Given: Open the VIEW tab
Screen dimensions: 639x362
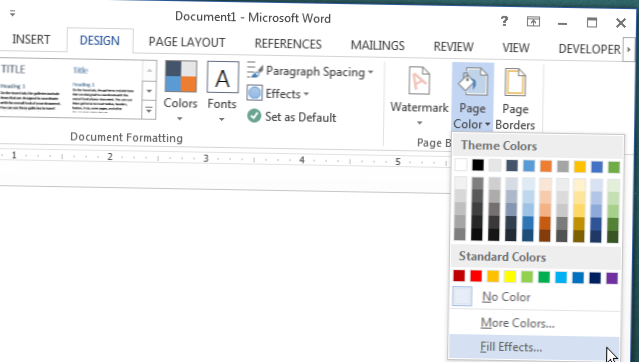Looking at the screenshot, I should (516, 48).
